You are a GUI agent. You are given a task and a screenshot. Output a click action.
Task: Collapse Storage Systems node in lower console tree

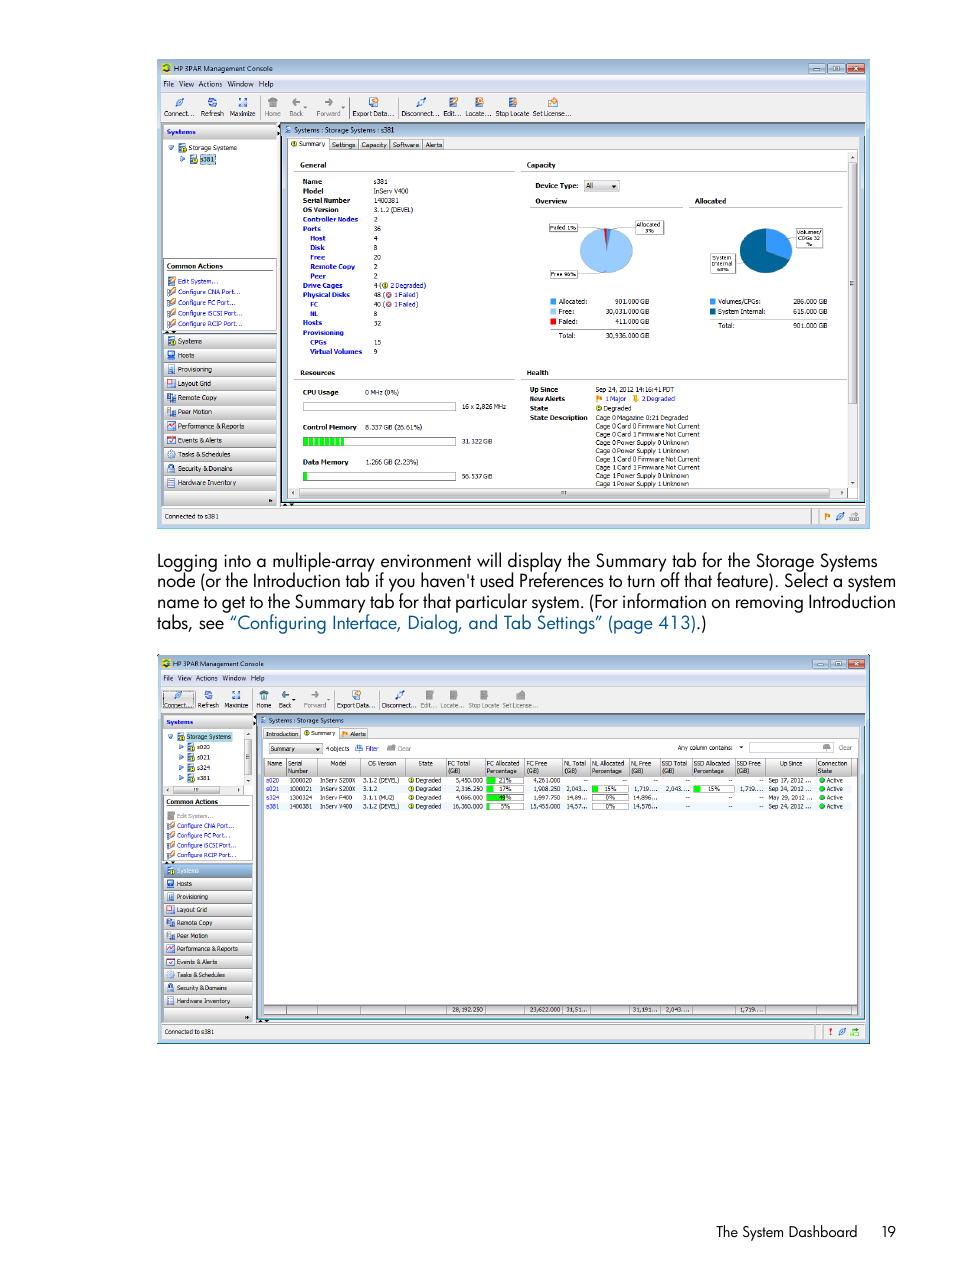(x=170, y=737)
